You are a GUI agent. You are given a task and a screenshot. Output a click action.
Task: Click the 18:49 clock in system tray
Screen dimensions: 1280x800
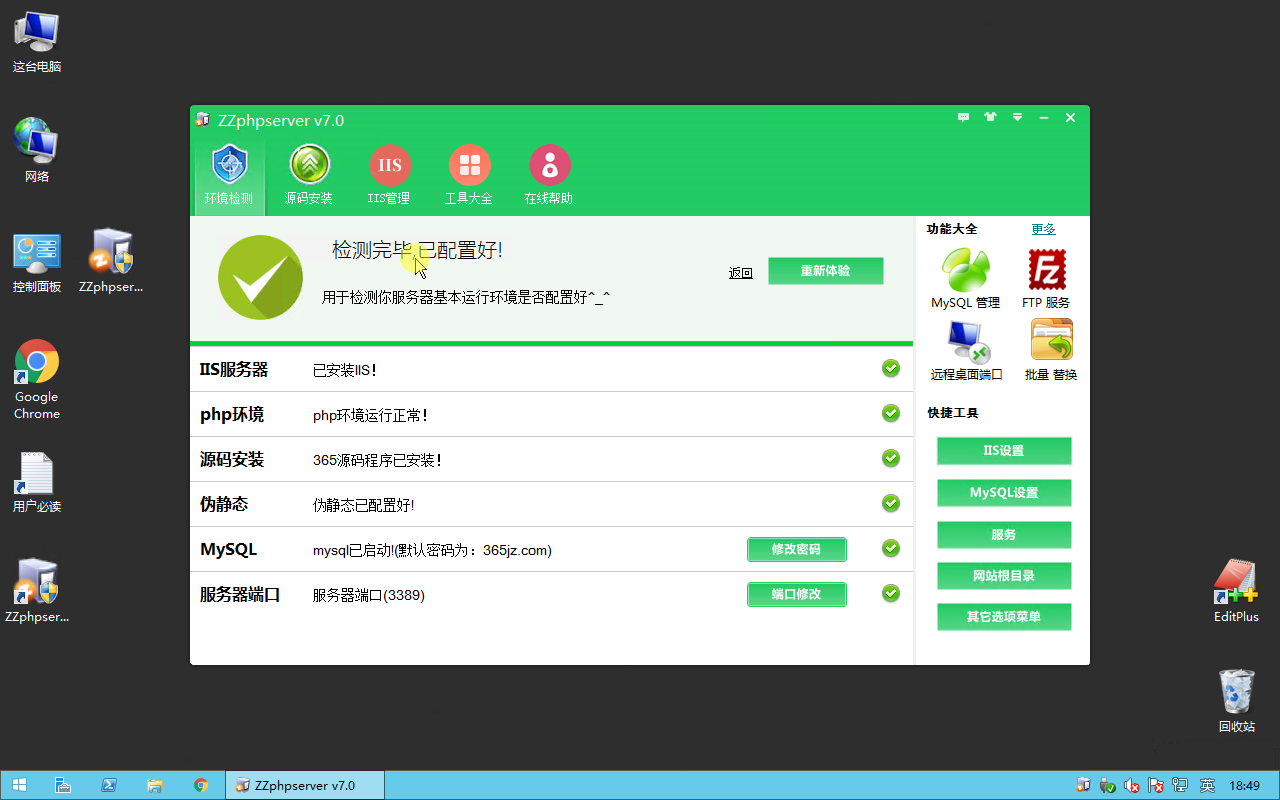(1244, 786)
